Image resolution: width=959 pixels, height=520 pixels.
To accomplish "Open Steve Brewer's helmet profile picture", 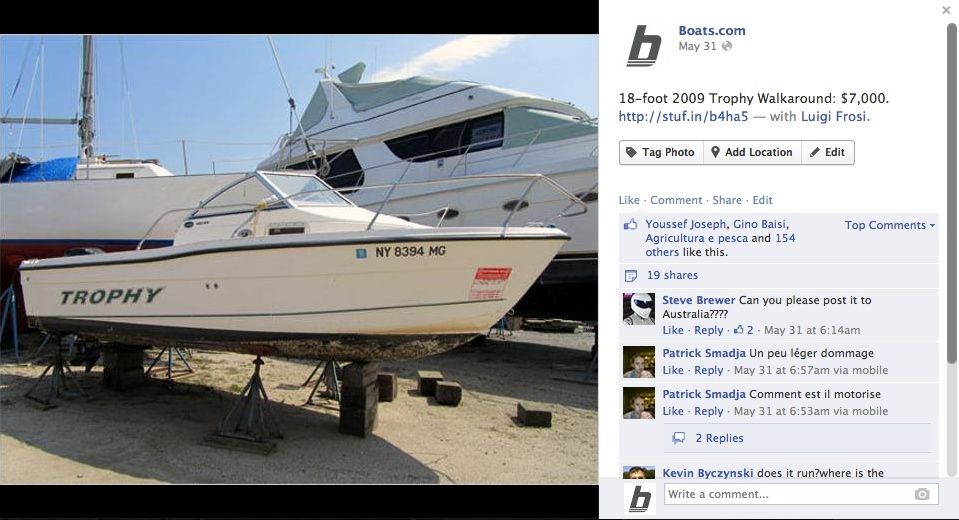I will pos(639,309).
